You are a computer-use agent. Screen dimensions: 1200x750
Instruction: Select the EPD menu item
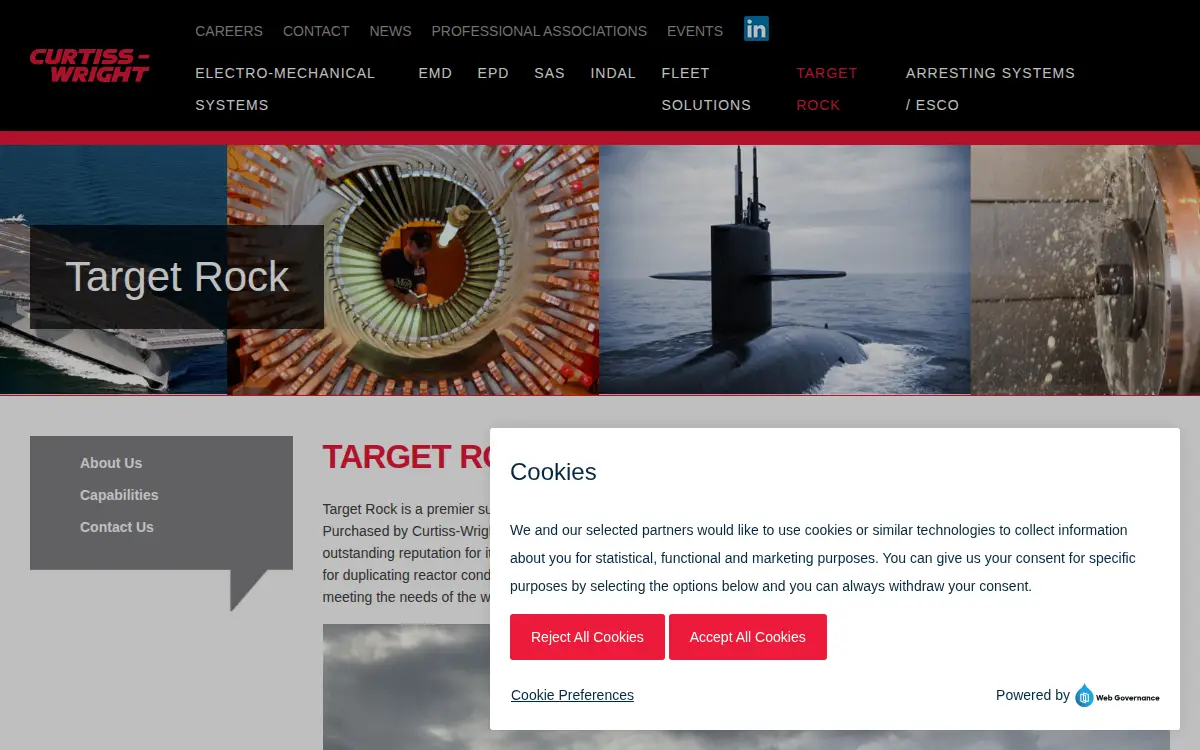point(493,73)
